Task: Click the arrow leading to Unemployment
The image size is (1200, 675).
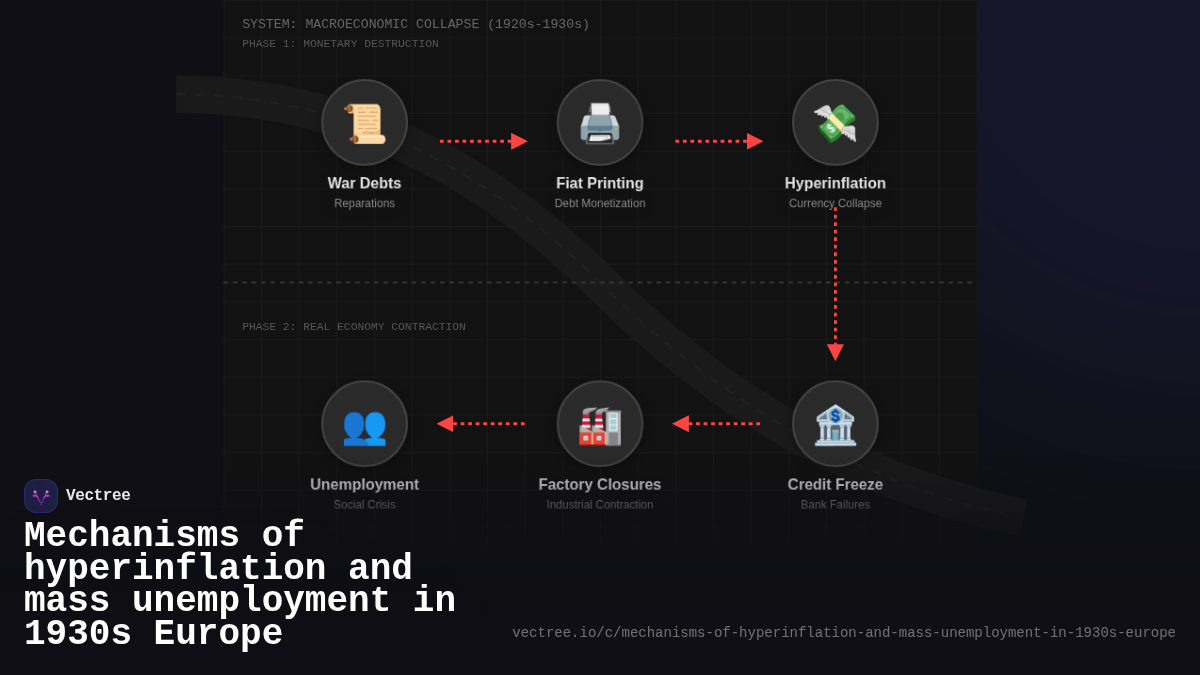Action: [x=482, y=423]
